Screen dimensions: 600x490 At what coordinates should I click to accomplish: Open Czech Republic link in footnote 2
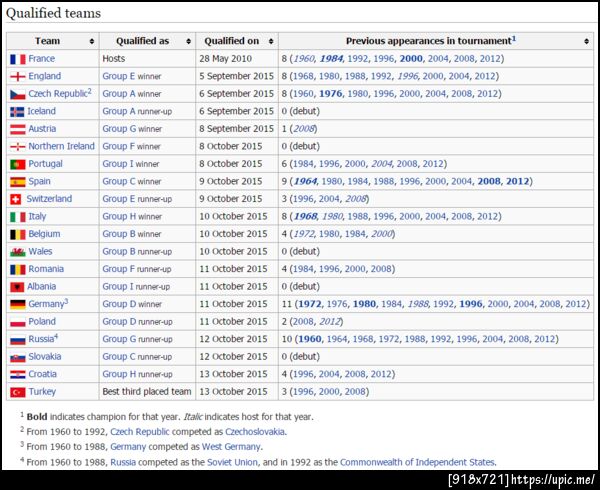coord(140,432)
